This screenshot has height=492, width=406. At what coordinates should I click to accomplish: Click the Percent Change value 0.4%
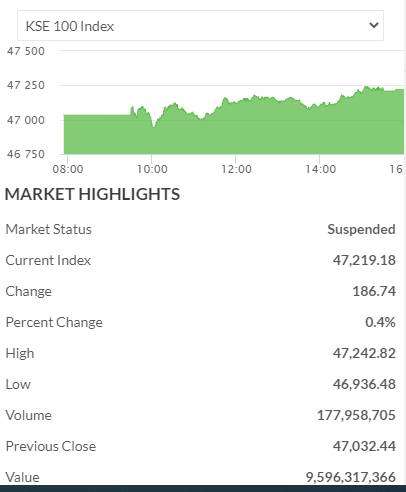380,322
